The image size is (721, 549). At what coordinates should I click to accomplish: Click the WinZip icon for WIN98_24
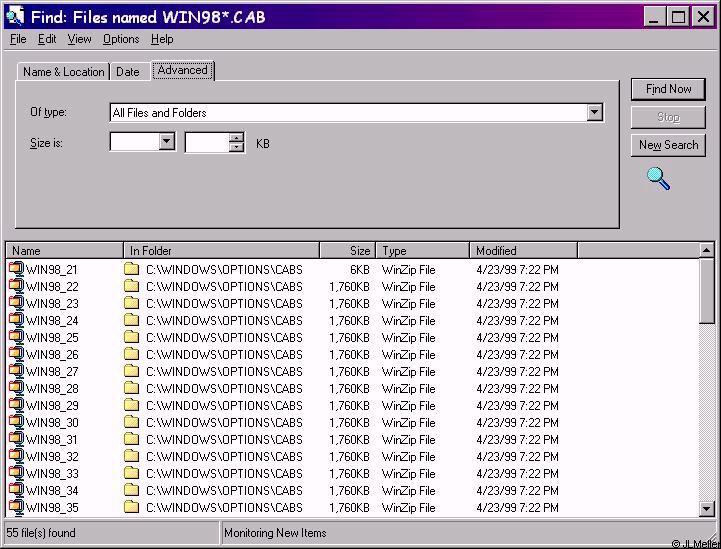[16, 320]
